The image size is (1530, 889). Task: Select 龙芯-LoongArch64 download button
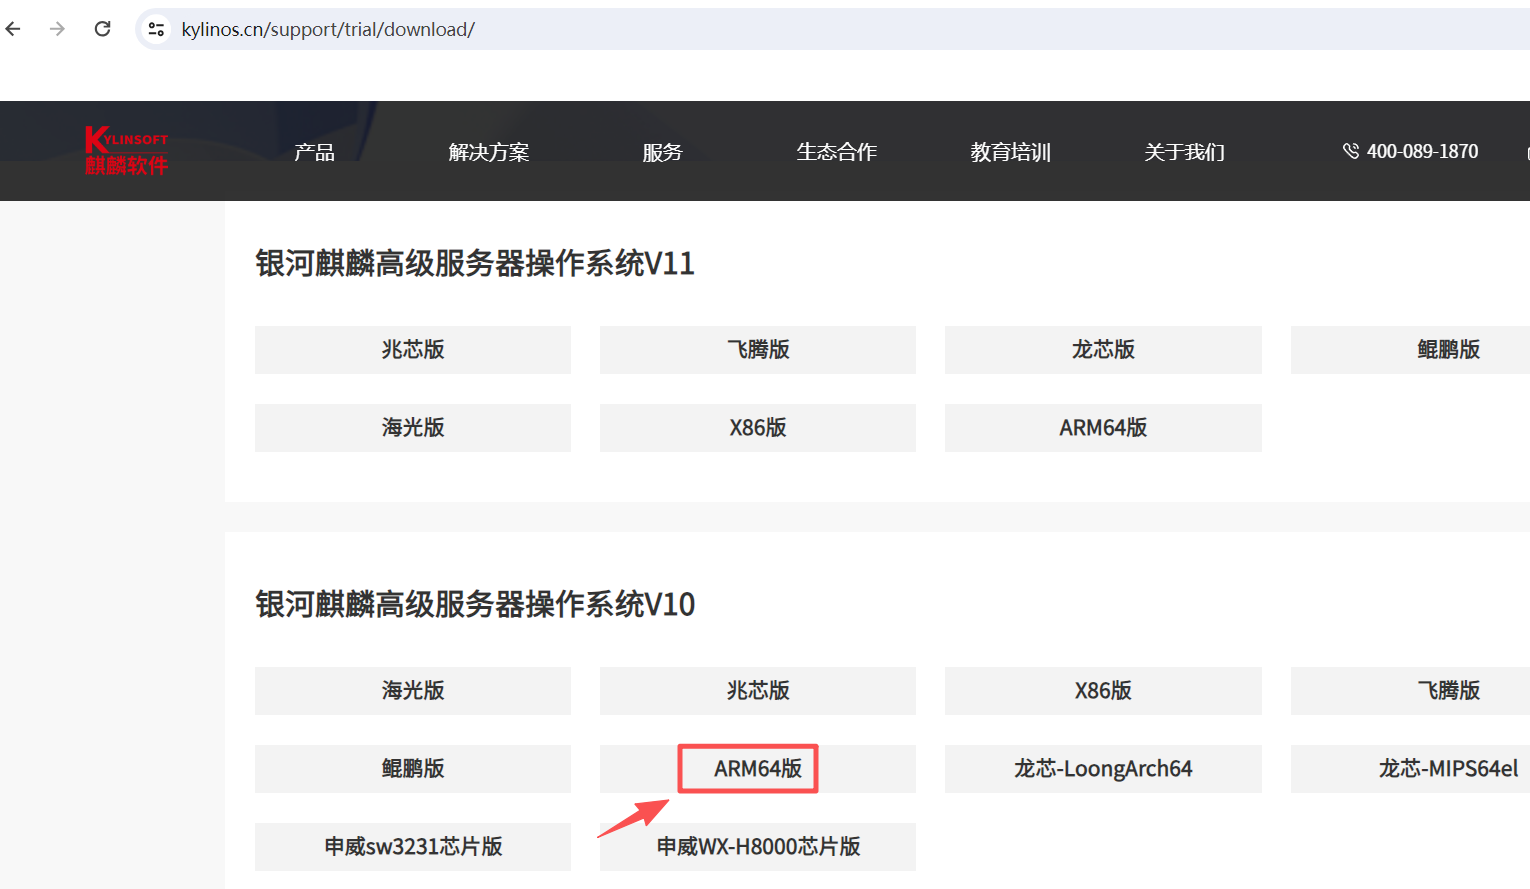pyautogui.click(x=1103, y=769)
